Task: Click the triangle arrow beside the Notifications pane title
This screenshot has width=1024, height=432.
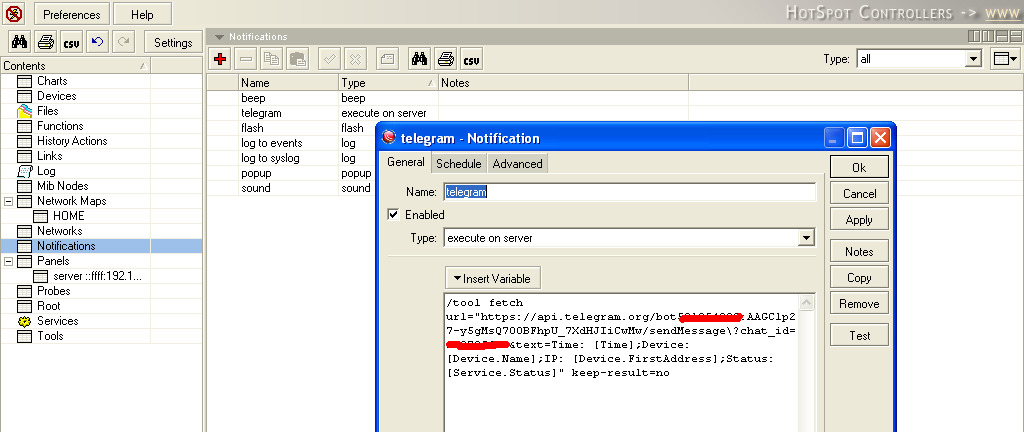Action: (219, 37)
